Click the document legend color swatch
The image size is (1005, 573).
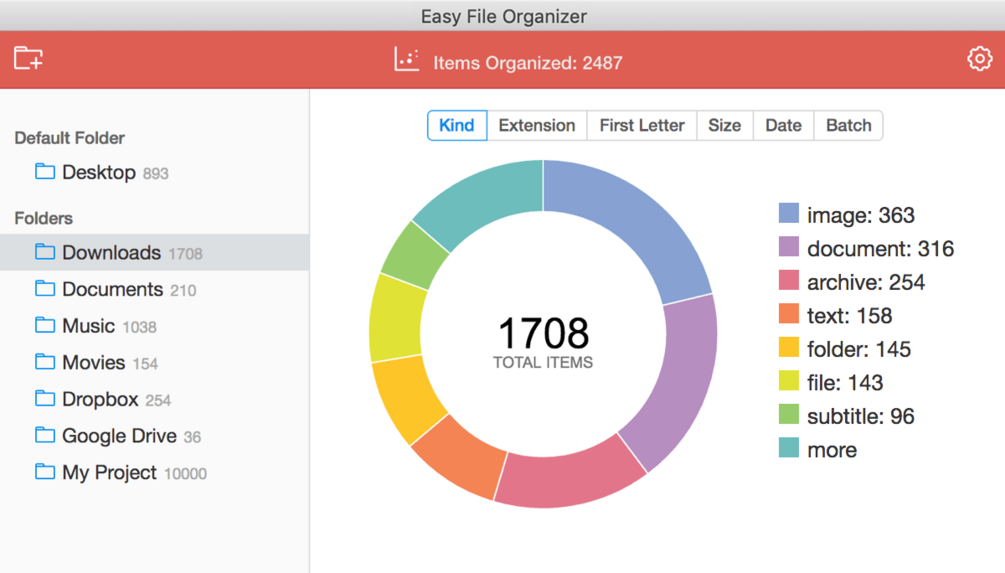tap(788, 247)
